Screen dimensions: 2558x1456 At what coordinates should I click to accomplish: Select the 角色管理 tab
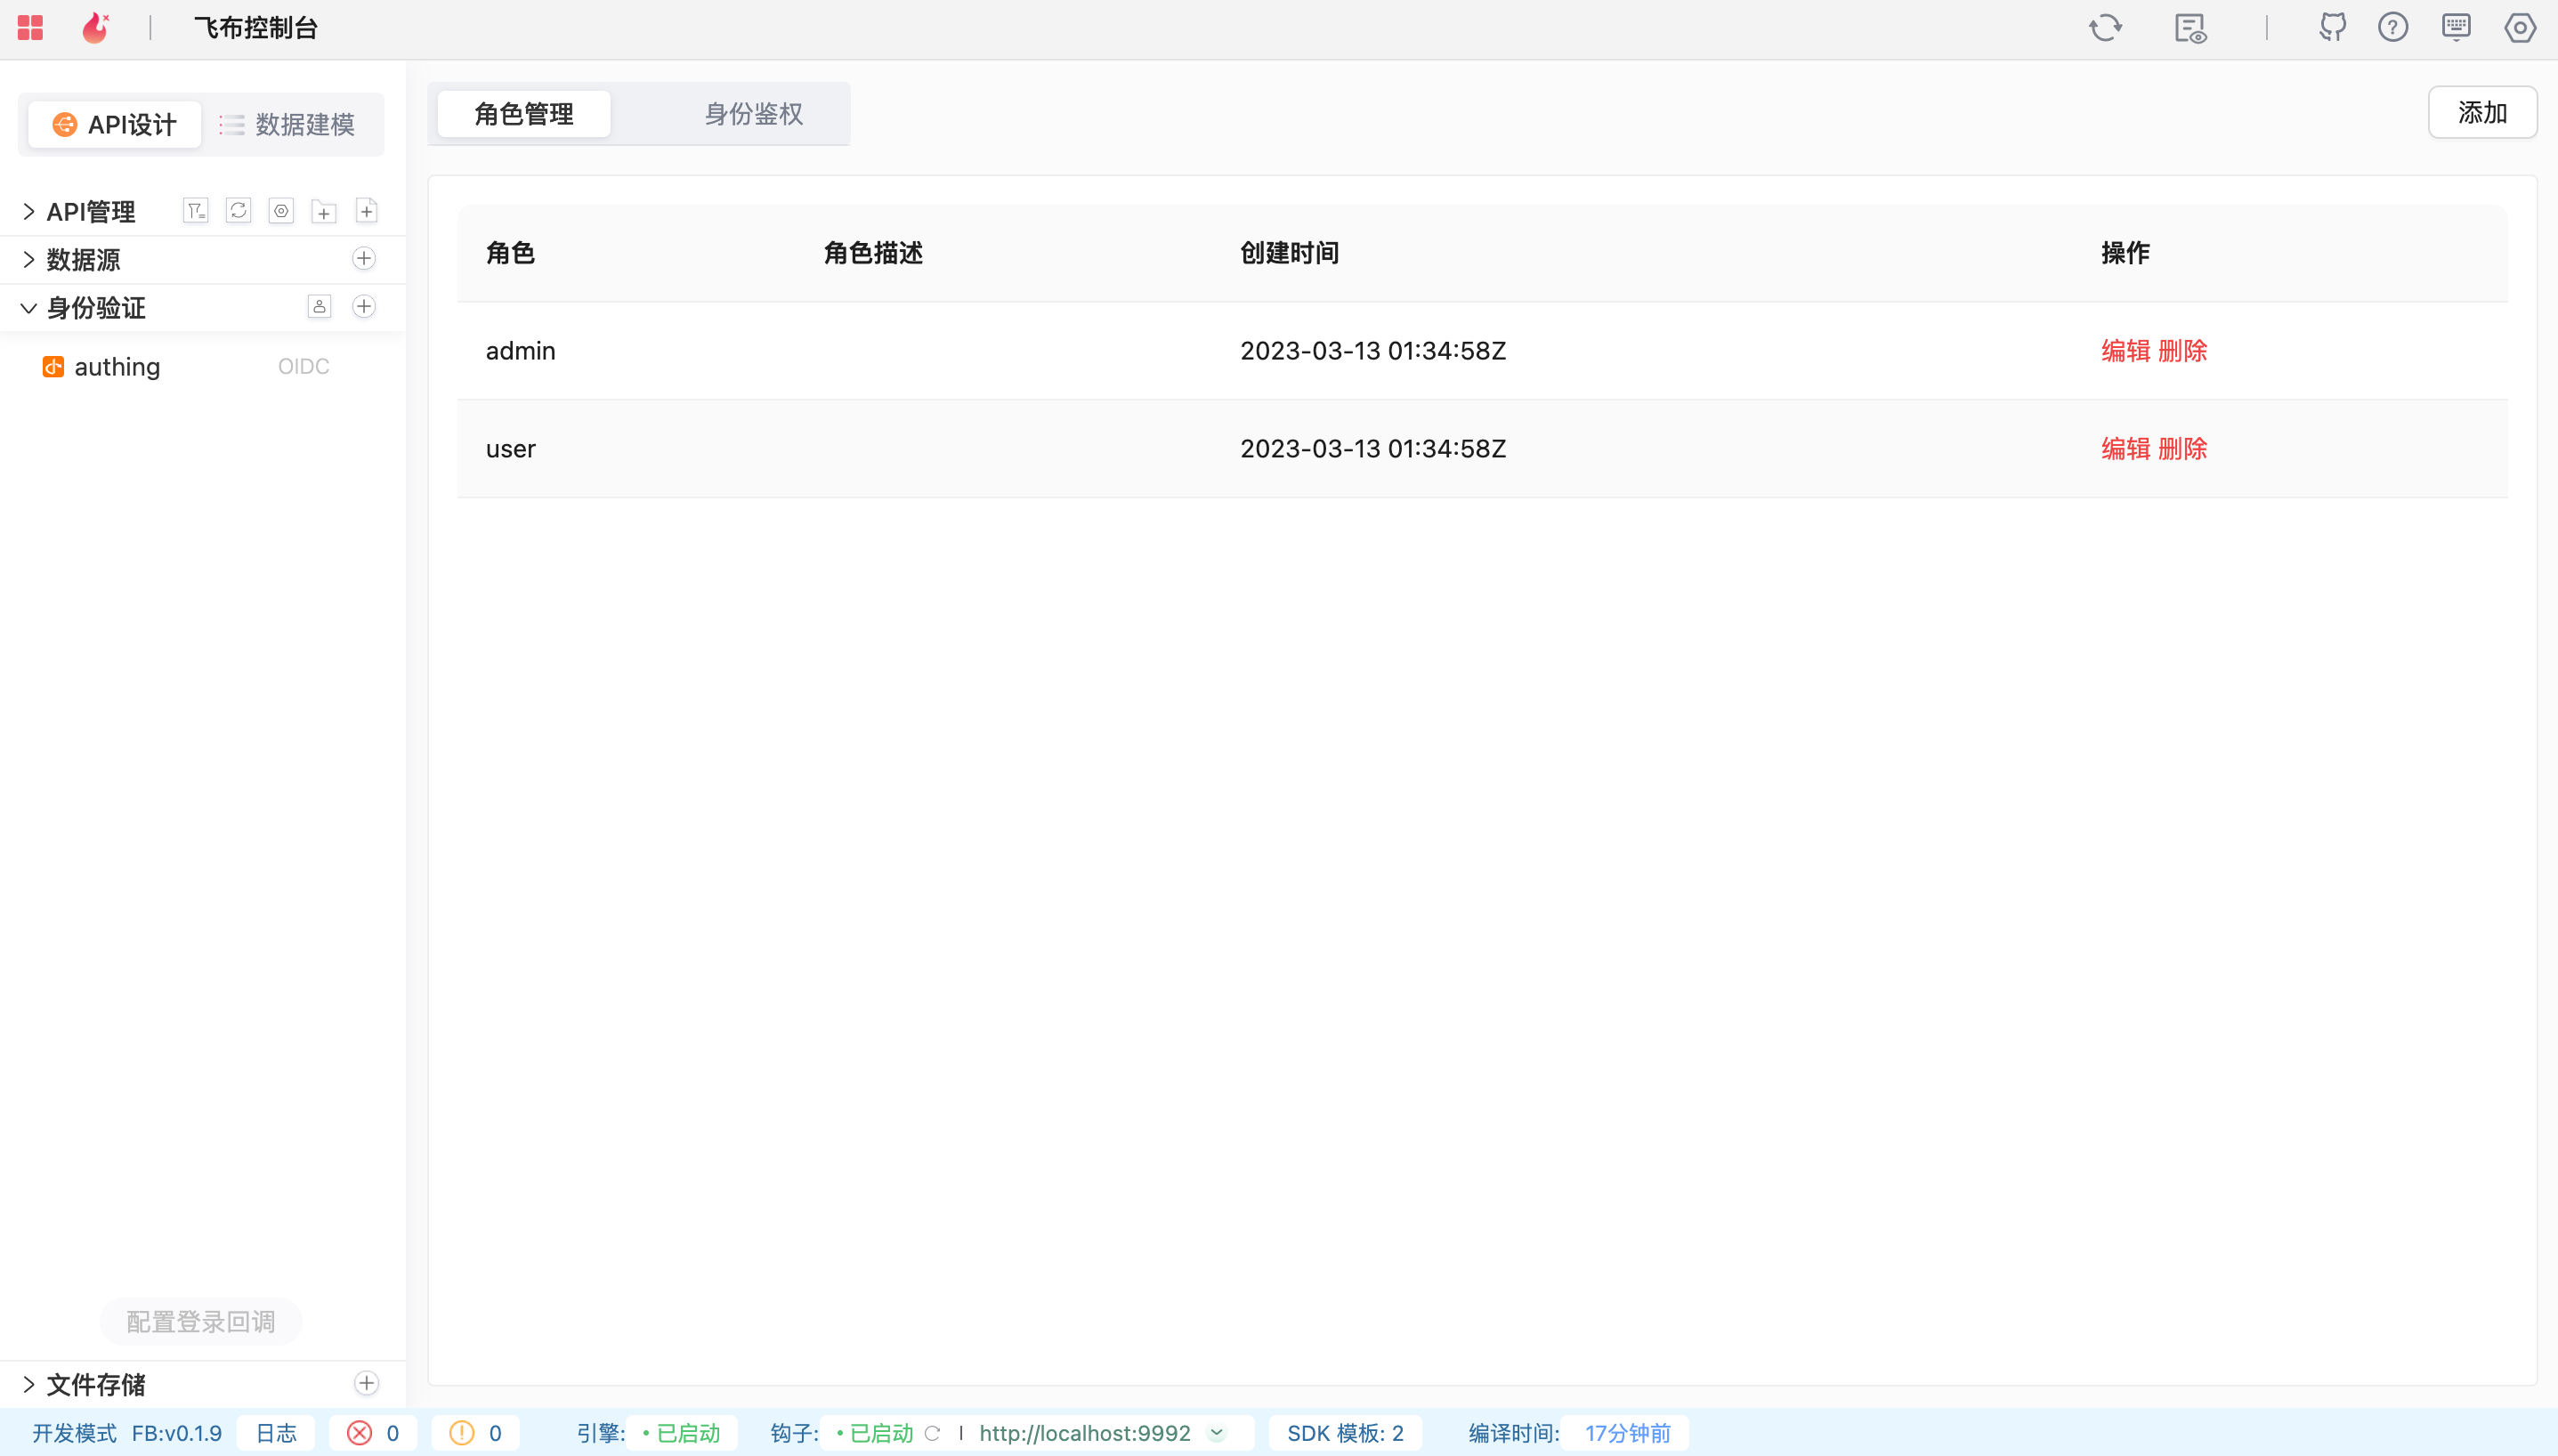click(524, 114)
